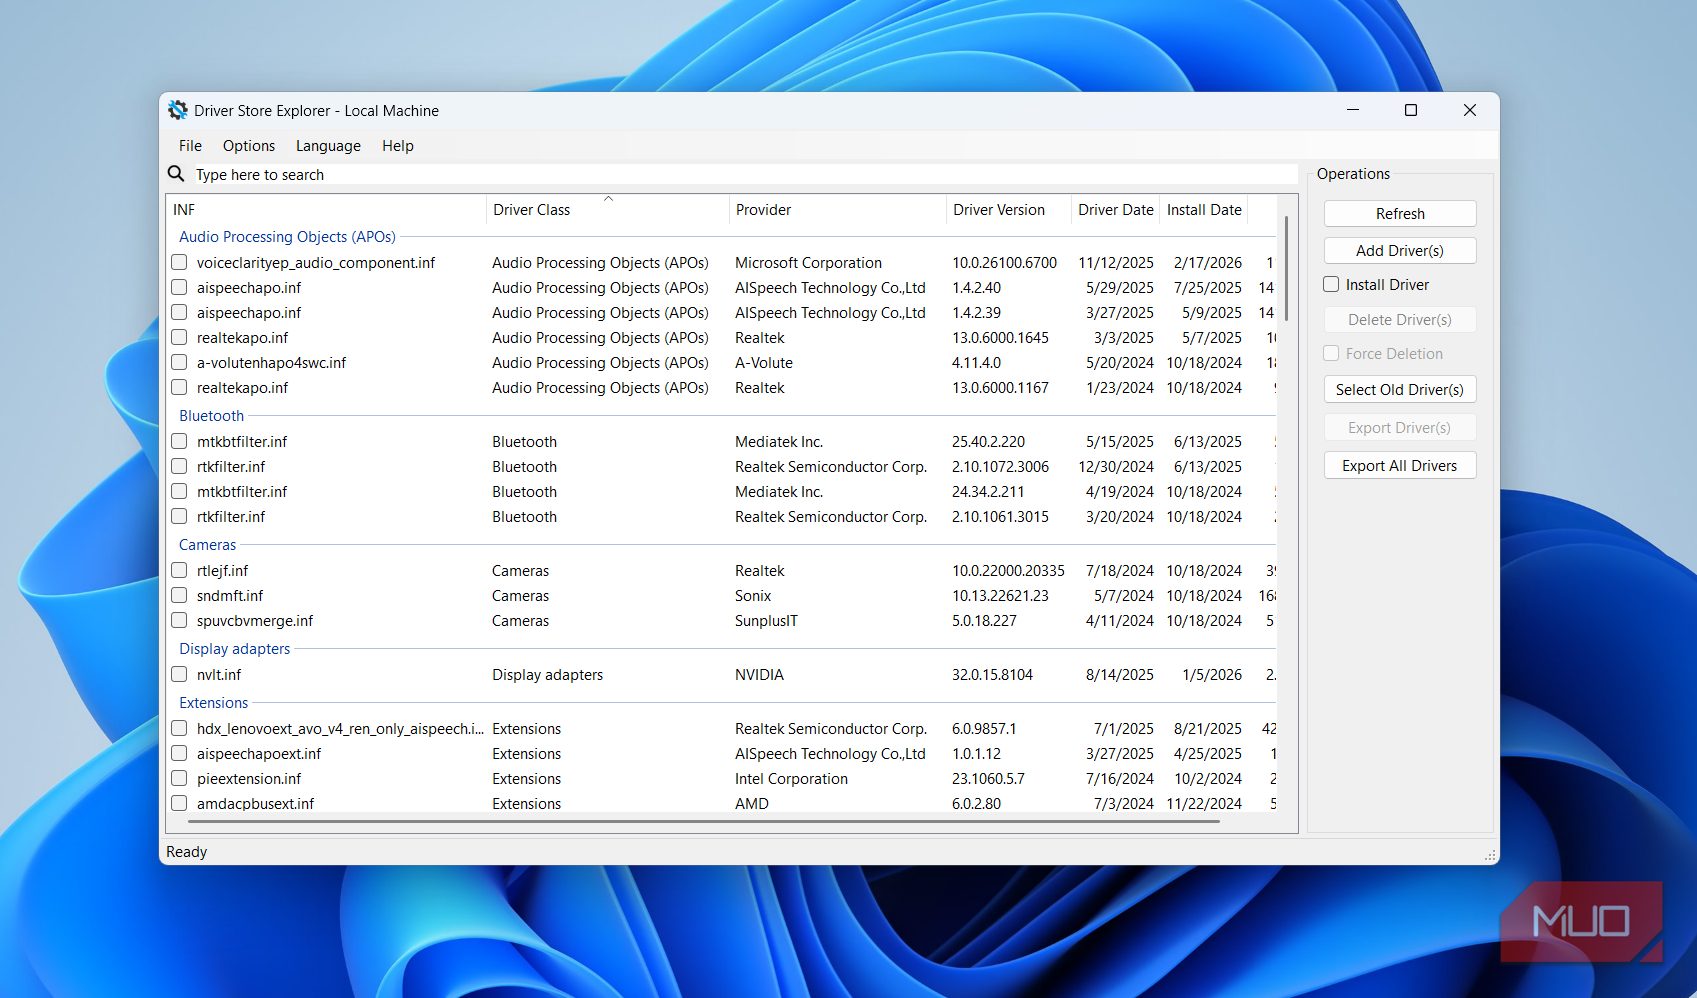Check the hdx_lenovoext_avo_v4 extension checkbox
The height and width of the screenshot is (998, 1697).
179,728
